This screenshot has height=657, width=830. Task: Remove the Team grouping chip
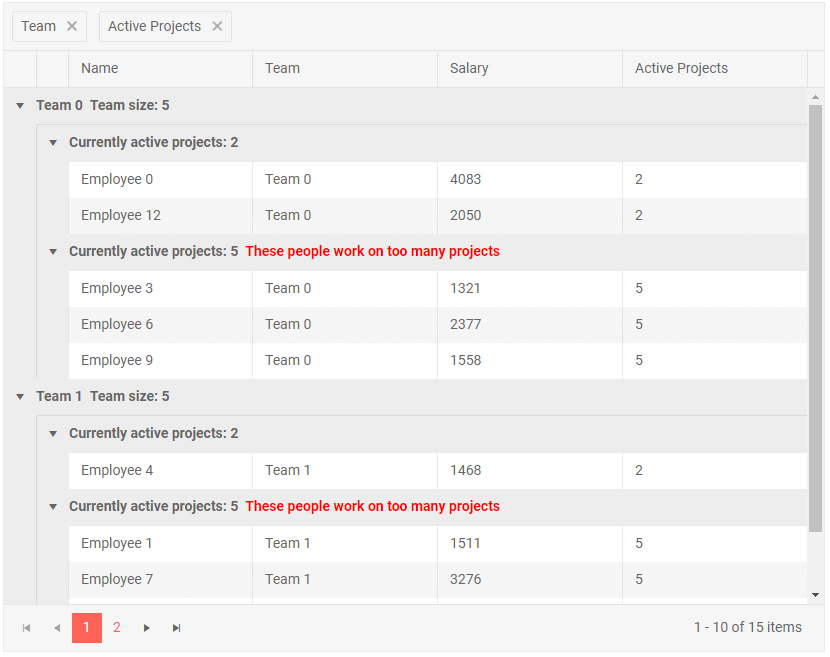[72, 27]
